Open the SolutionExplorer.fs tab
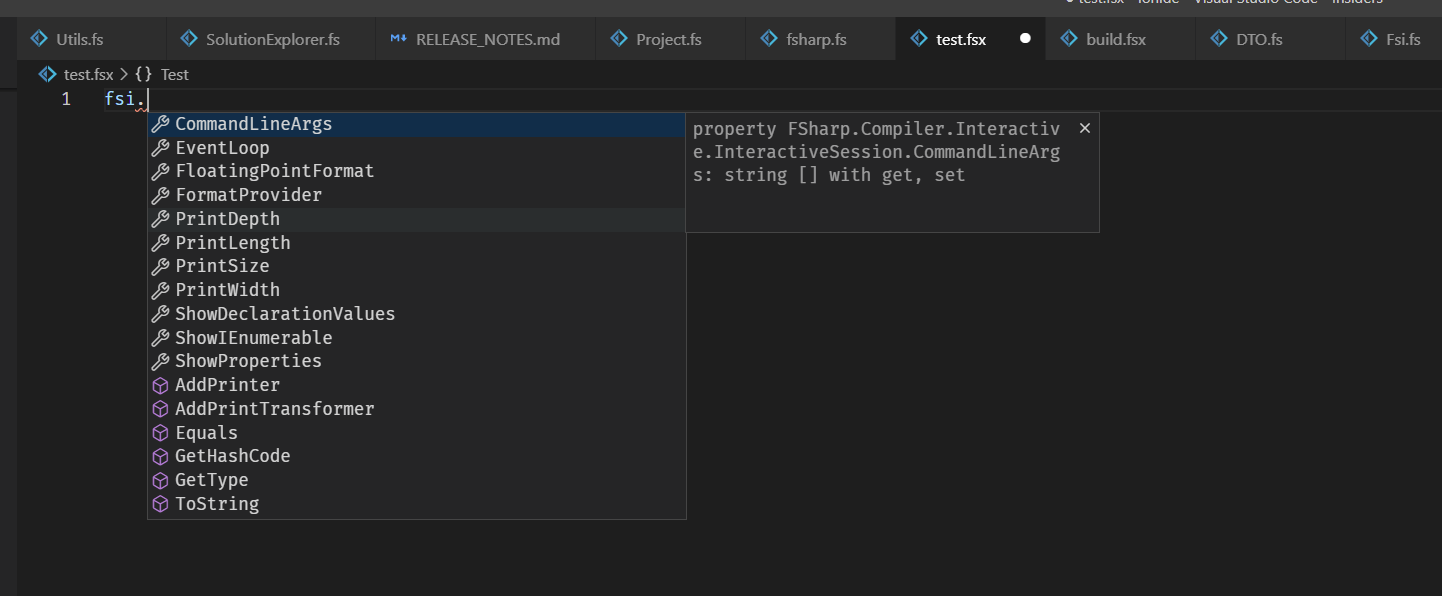The width and height of the screenshot is (1442, 596). pyautogui.click(x=272, y=40)
